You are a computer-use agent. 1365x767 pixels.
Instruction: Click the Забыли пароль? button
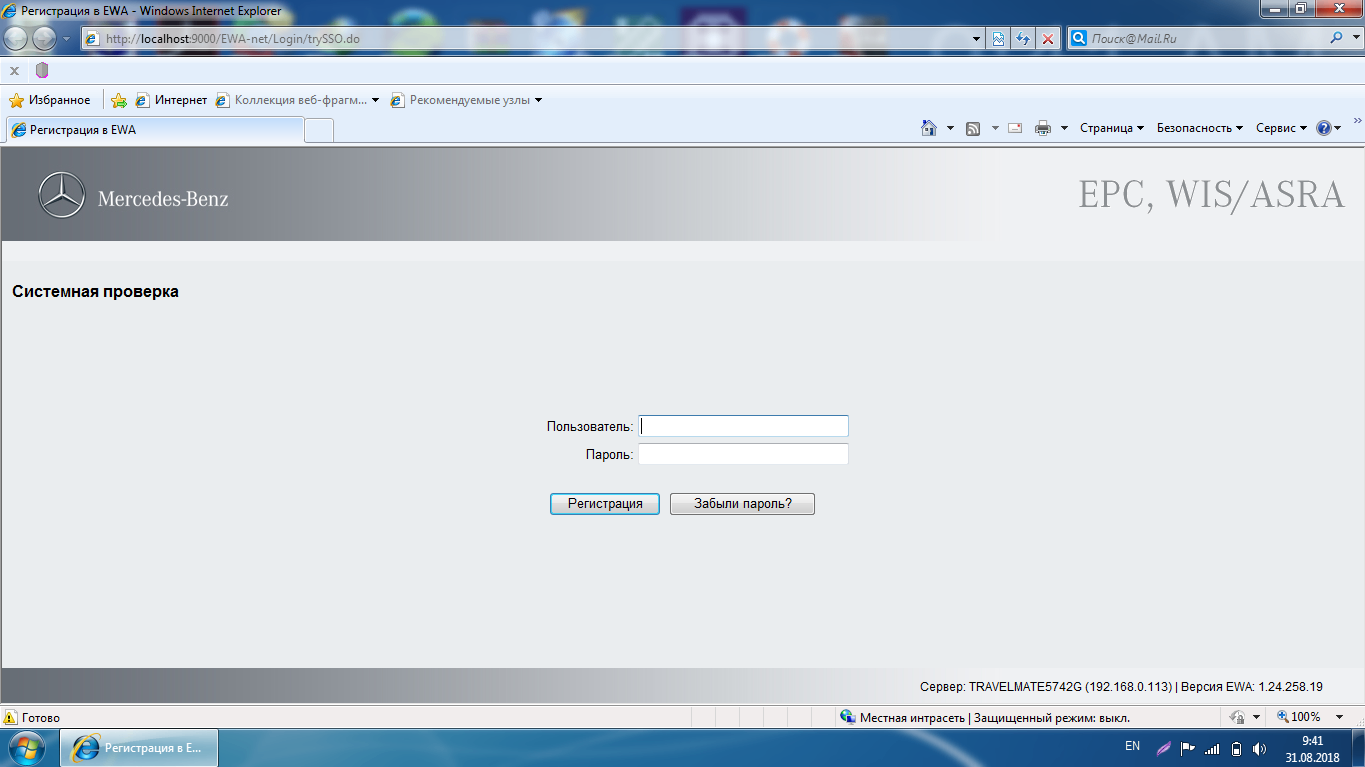(x=742, y=504)
